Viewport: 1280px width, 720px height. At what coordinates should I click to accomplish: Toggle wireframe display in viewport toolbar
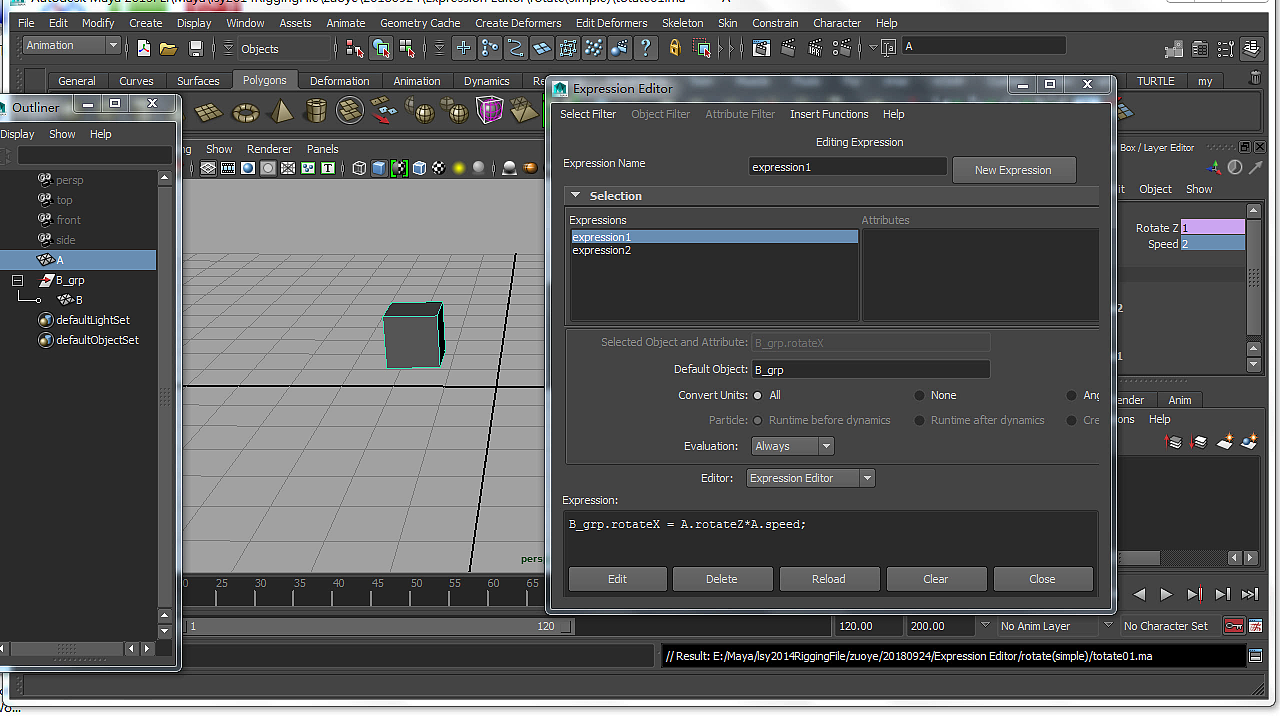tap(359, 168)
